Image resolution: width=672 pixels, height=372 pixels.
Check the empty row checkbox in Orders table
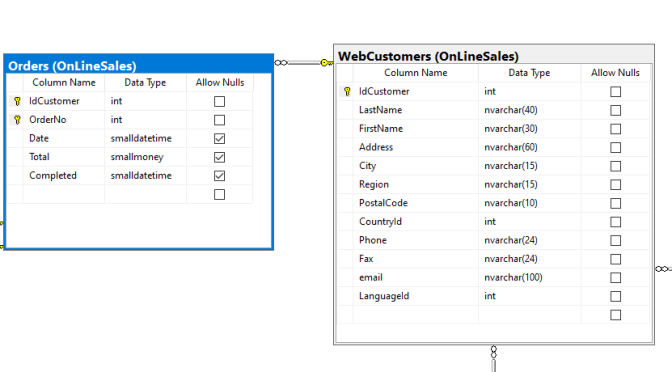click(x=219, y=195)
